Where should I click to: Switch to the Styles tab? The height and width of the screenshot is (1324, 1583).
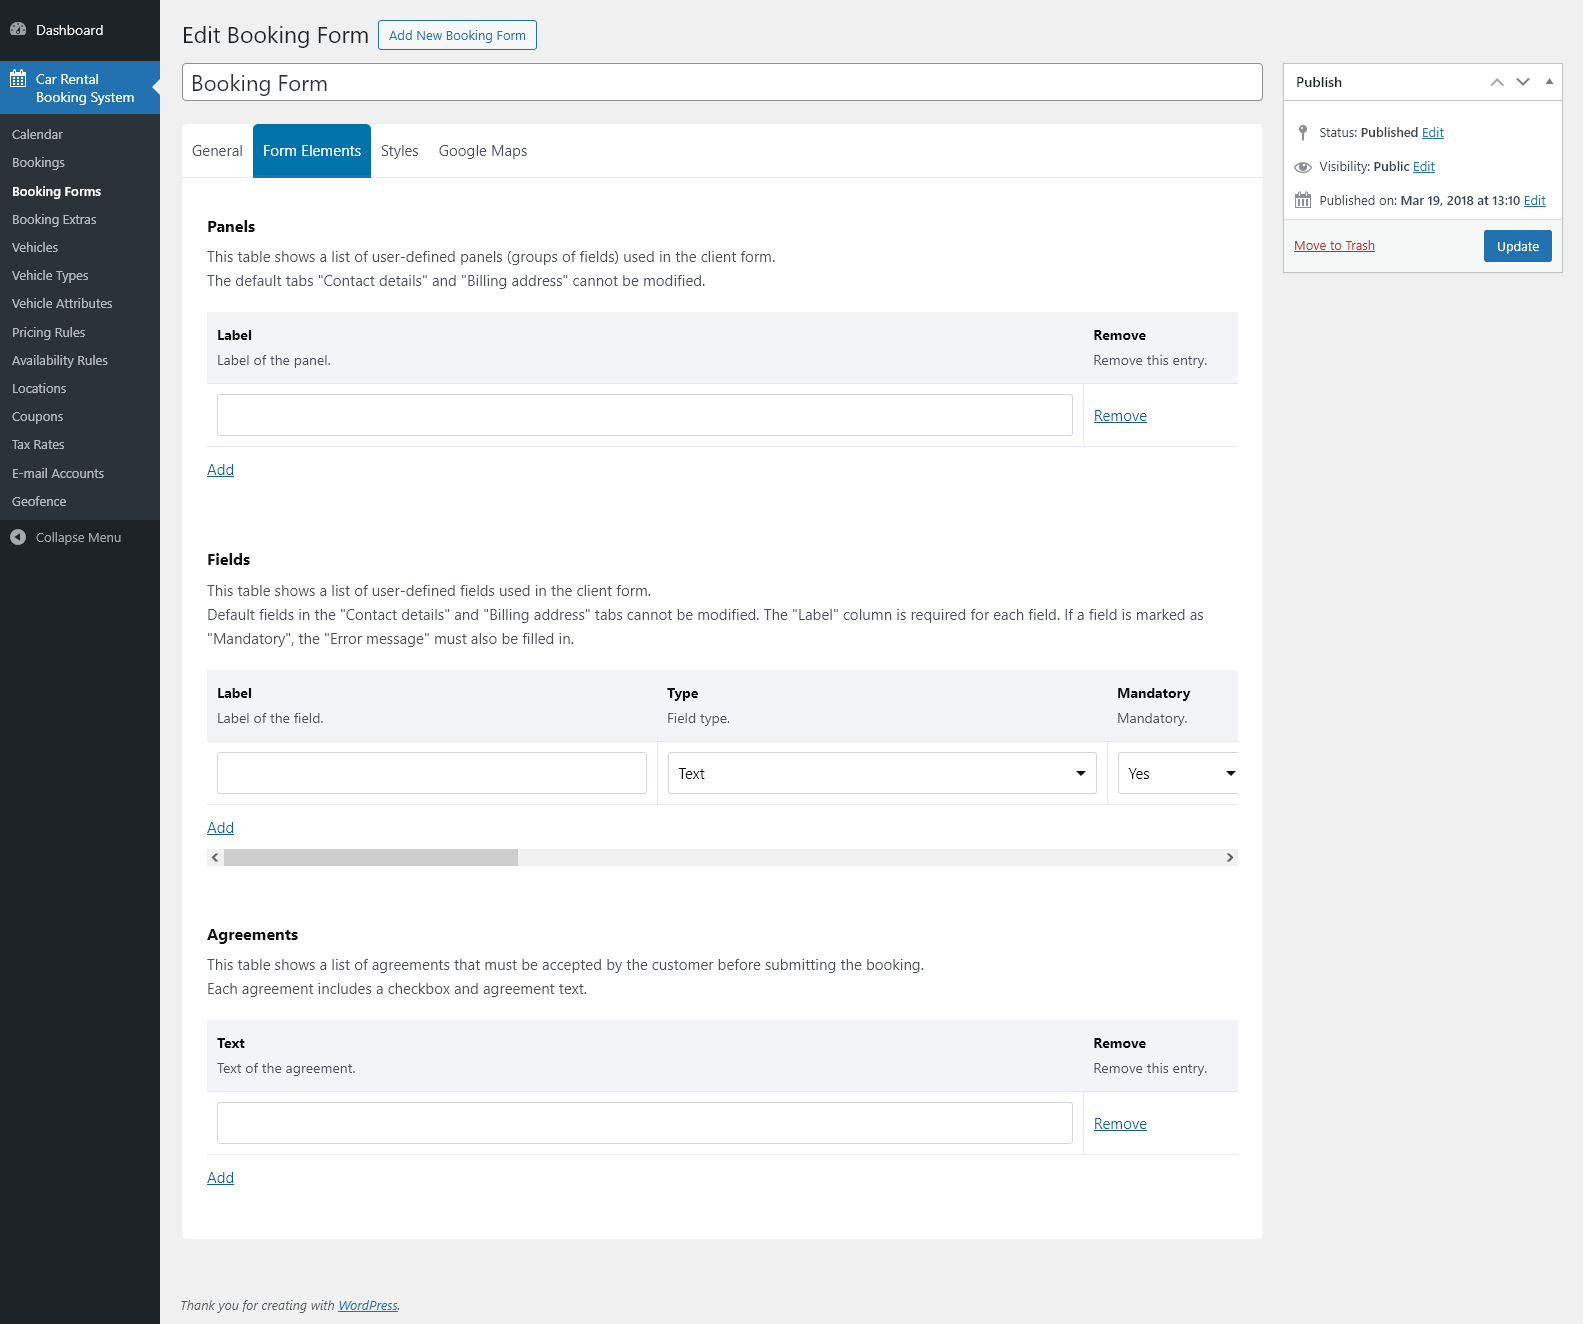[x=399, y=151]
